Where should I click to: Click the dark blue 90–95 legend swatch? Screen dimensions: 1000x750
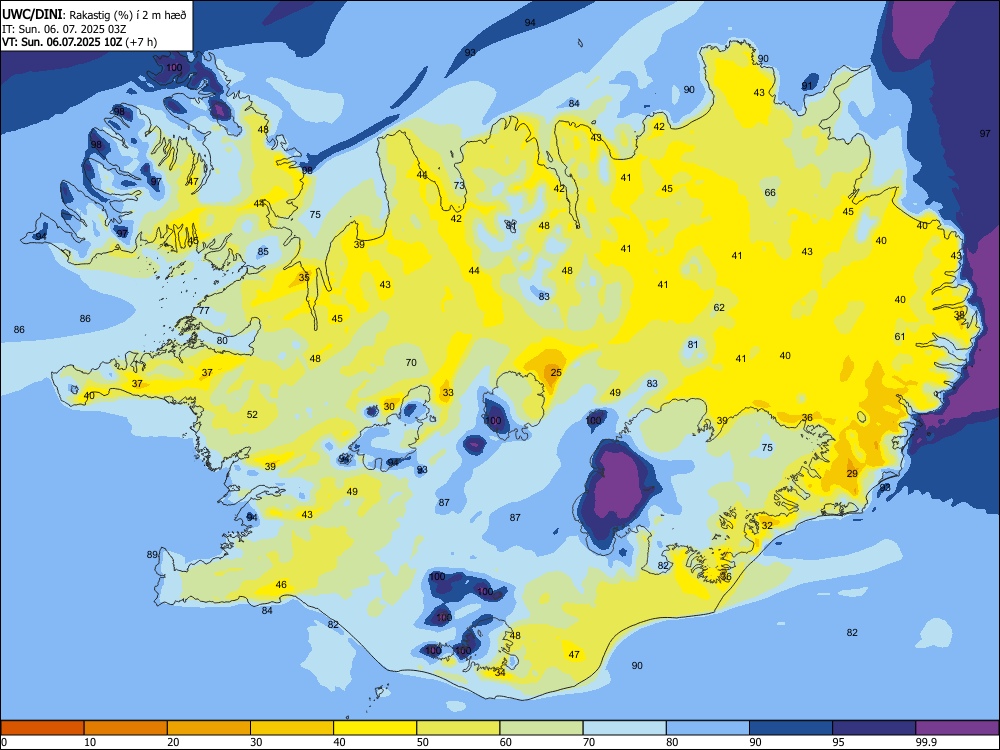click(791, 728)
